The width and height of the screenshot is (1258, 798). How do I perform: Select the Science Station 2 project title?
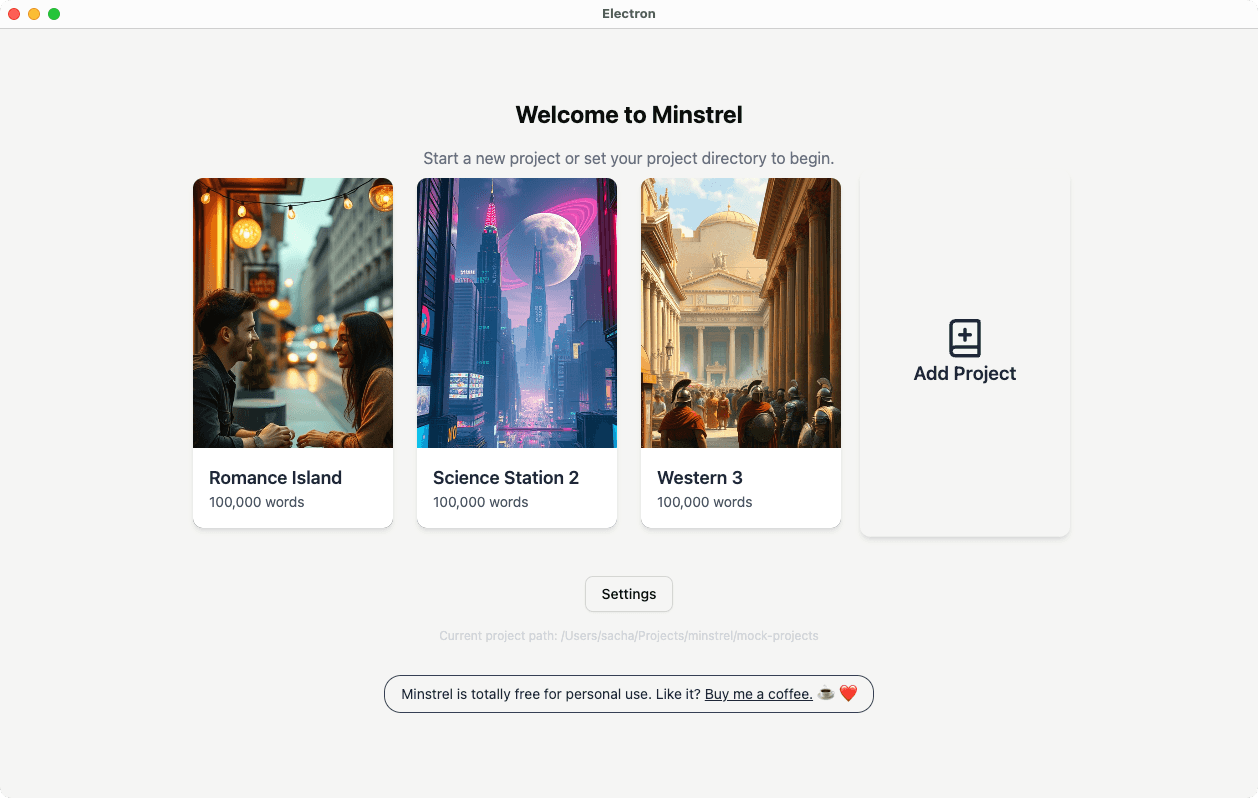pyautogui.click(x=506, y=478)
